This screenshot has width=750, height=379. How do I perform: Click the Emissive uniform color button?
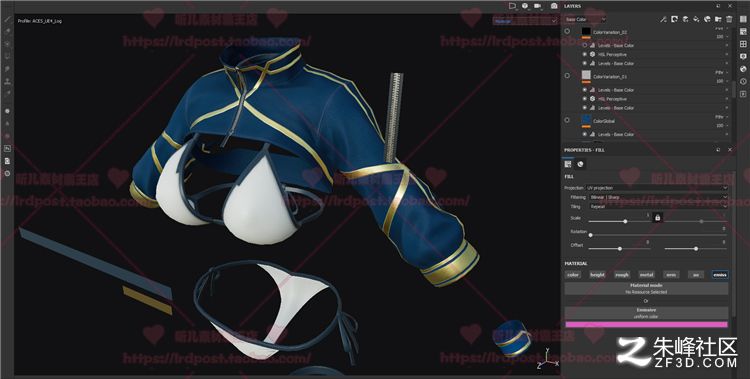[646, 313]
